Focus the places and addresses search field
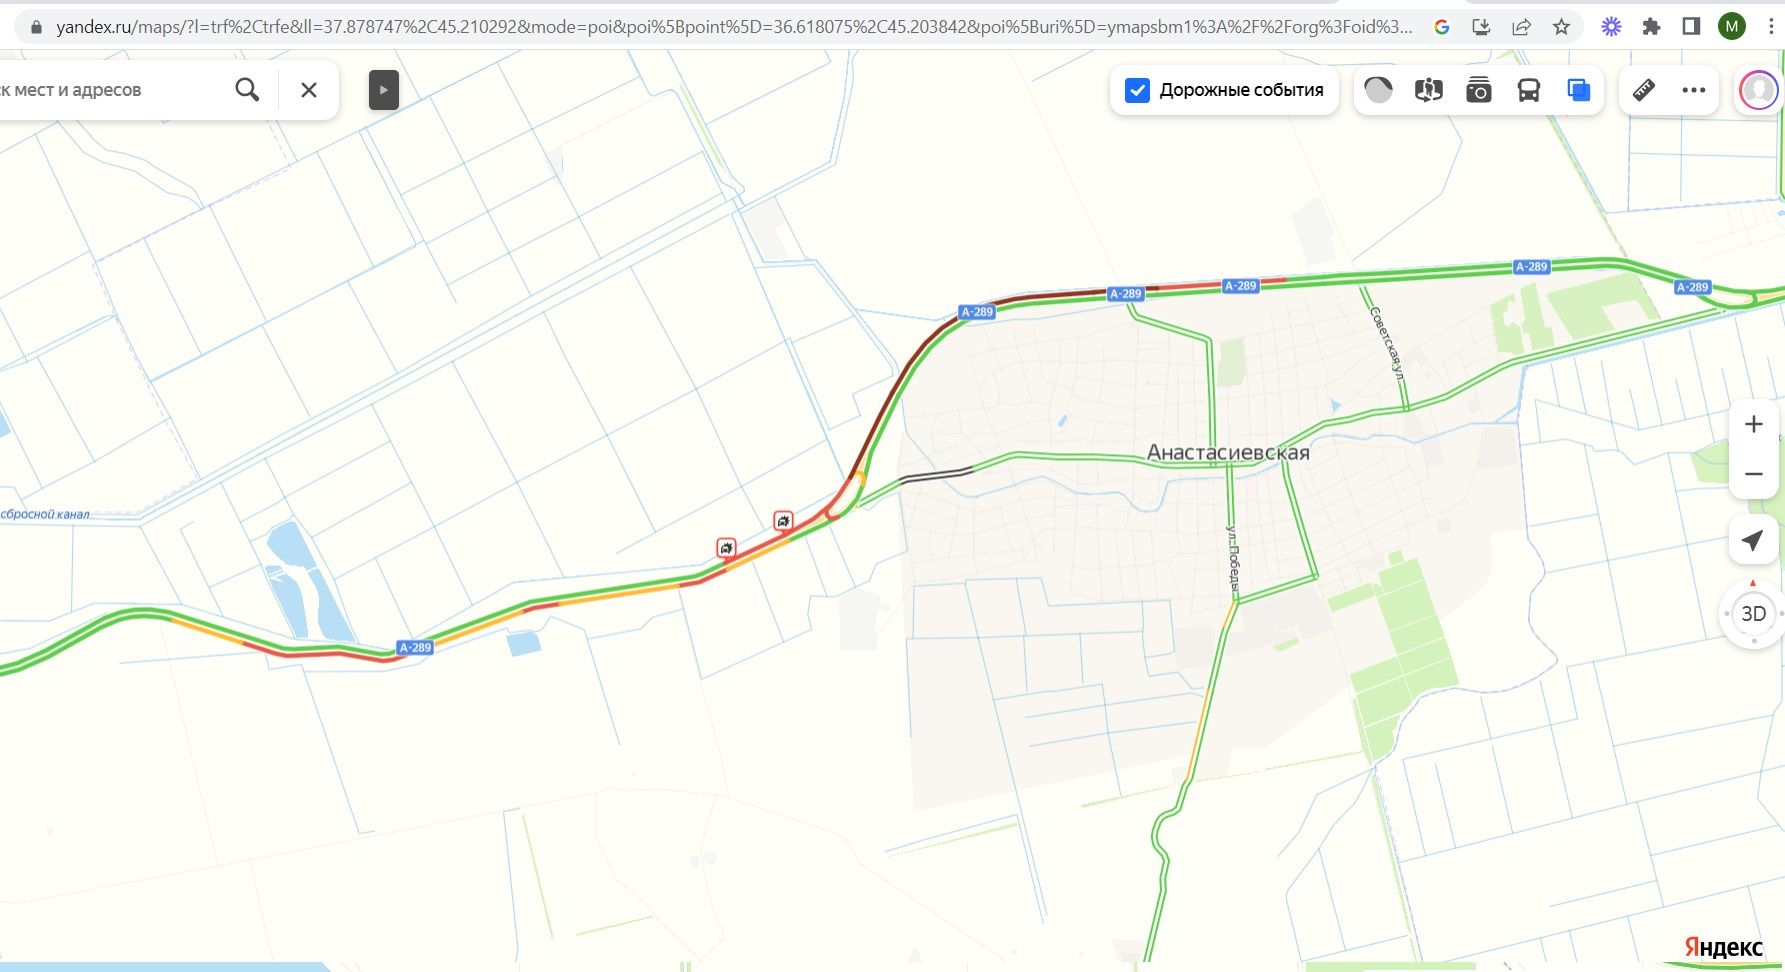 (110, 90)
